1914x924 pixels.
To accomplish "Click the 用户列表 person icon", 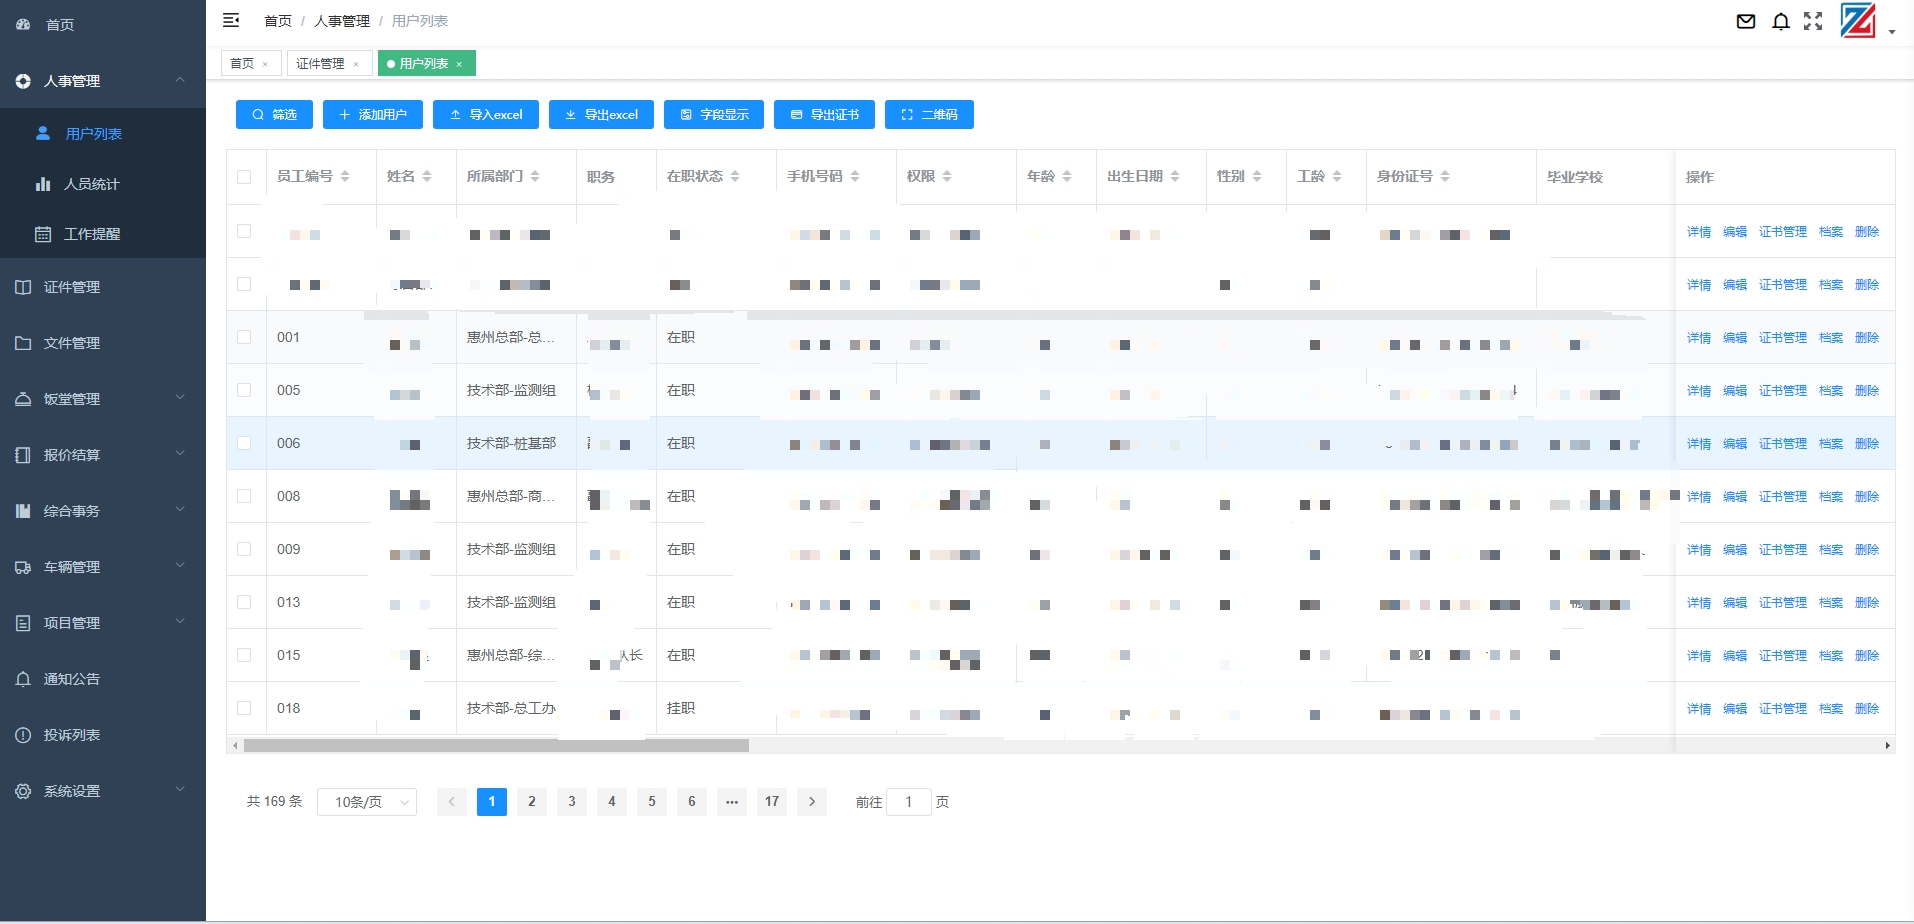I will (x=43, y=133).
